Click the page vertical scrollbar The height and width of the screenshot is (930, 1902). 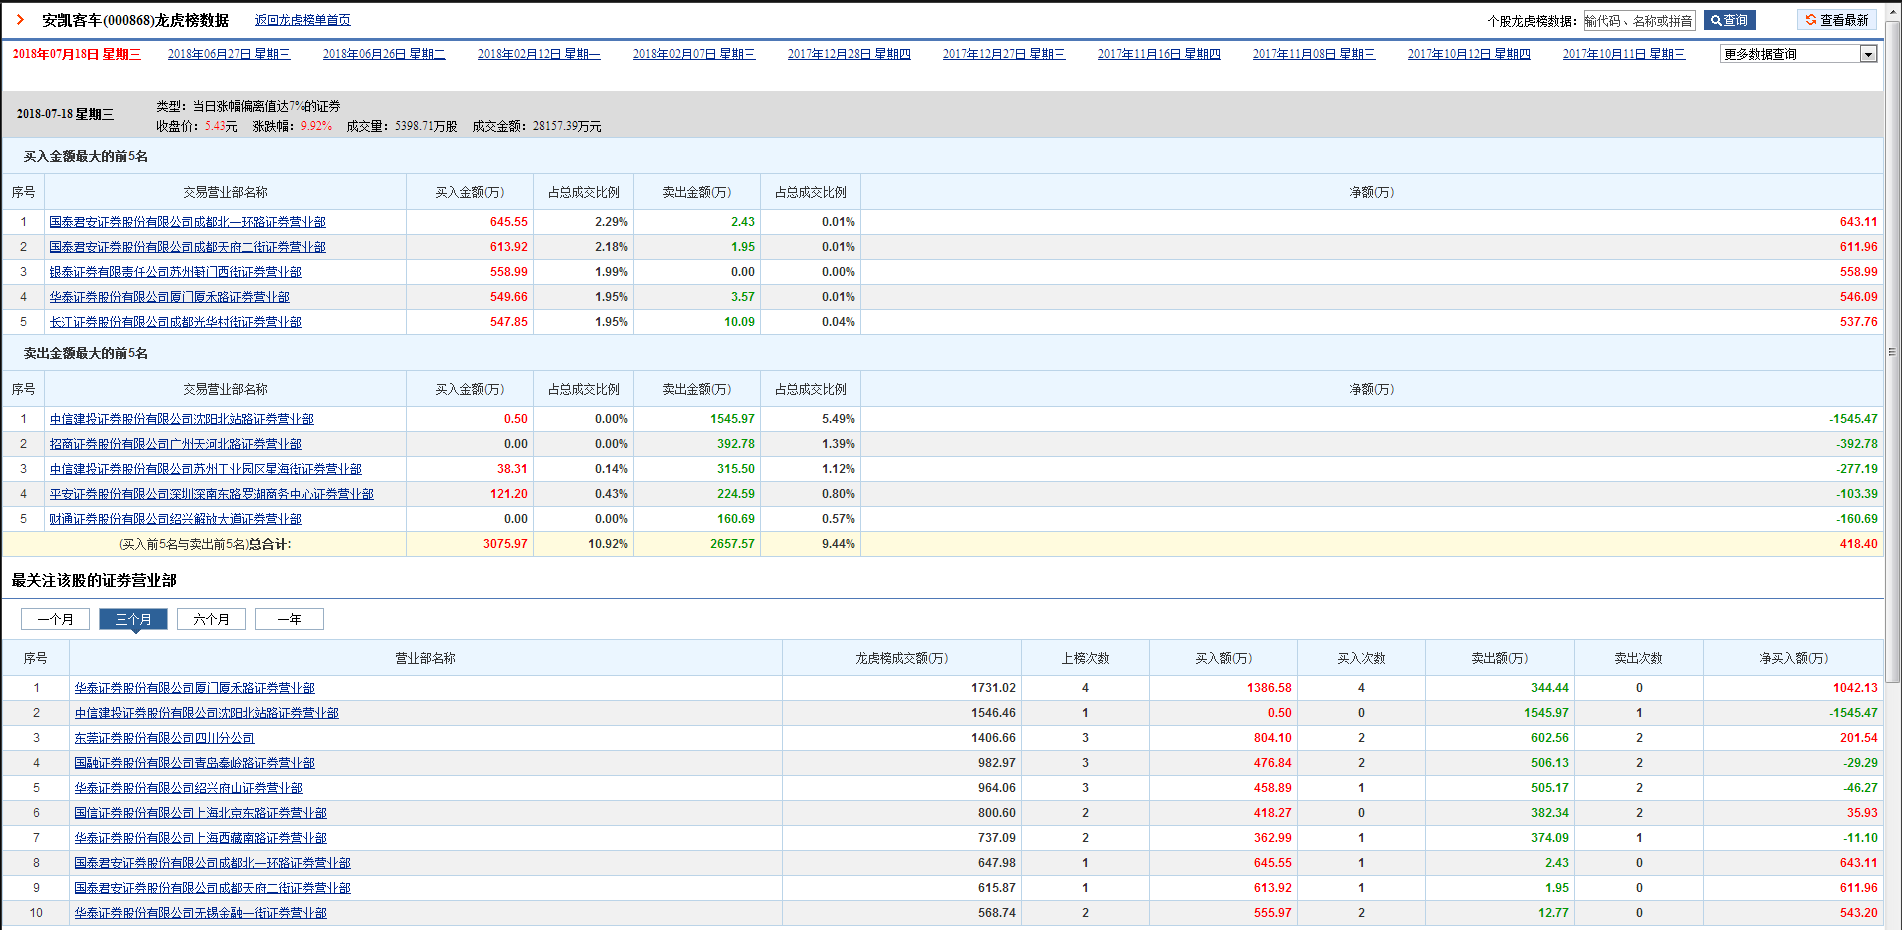point(1892,352)
